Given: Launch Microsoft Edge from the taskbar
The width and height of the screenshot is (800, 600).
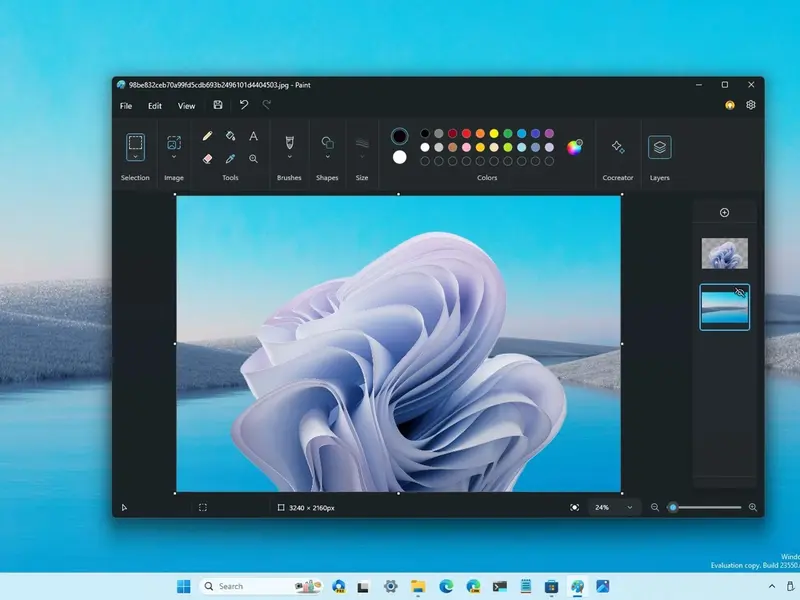Looking at the screenshot, I should pos(446,586).
